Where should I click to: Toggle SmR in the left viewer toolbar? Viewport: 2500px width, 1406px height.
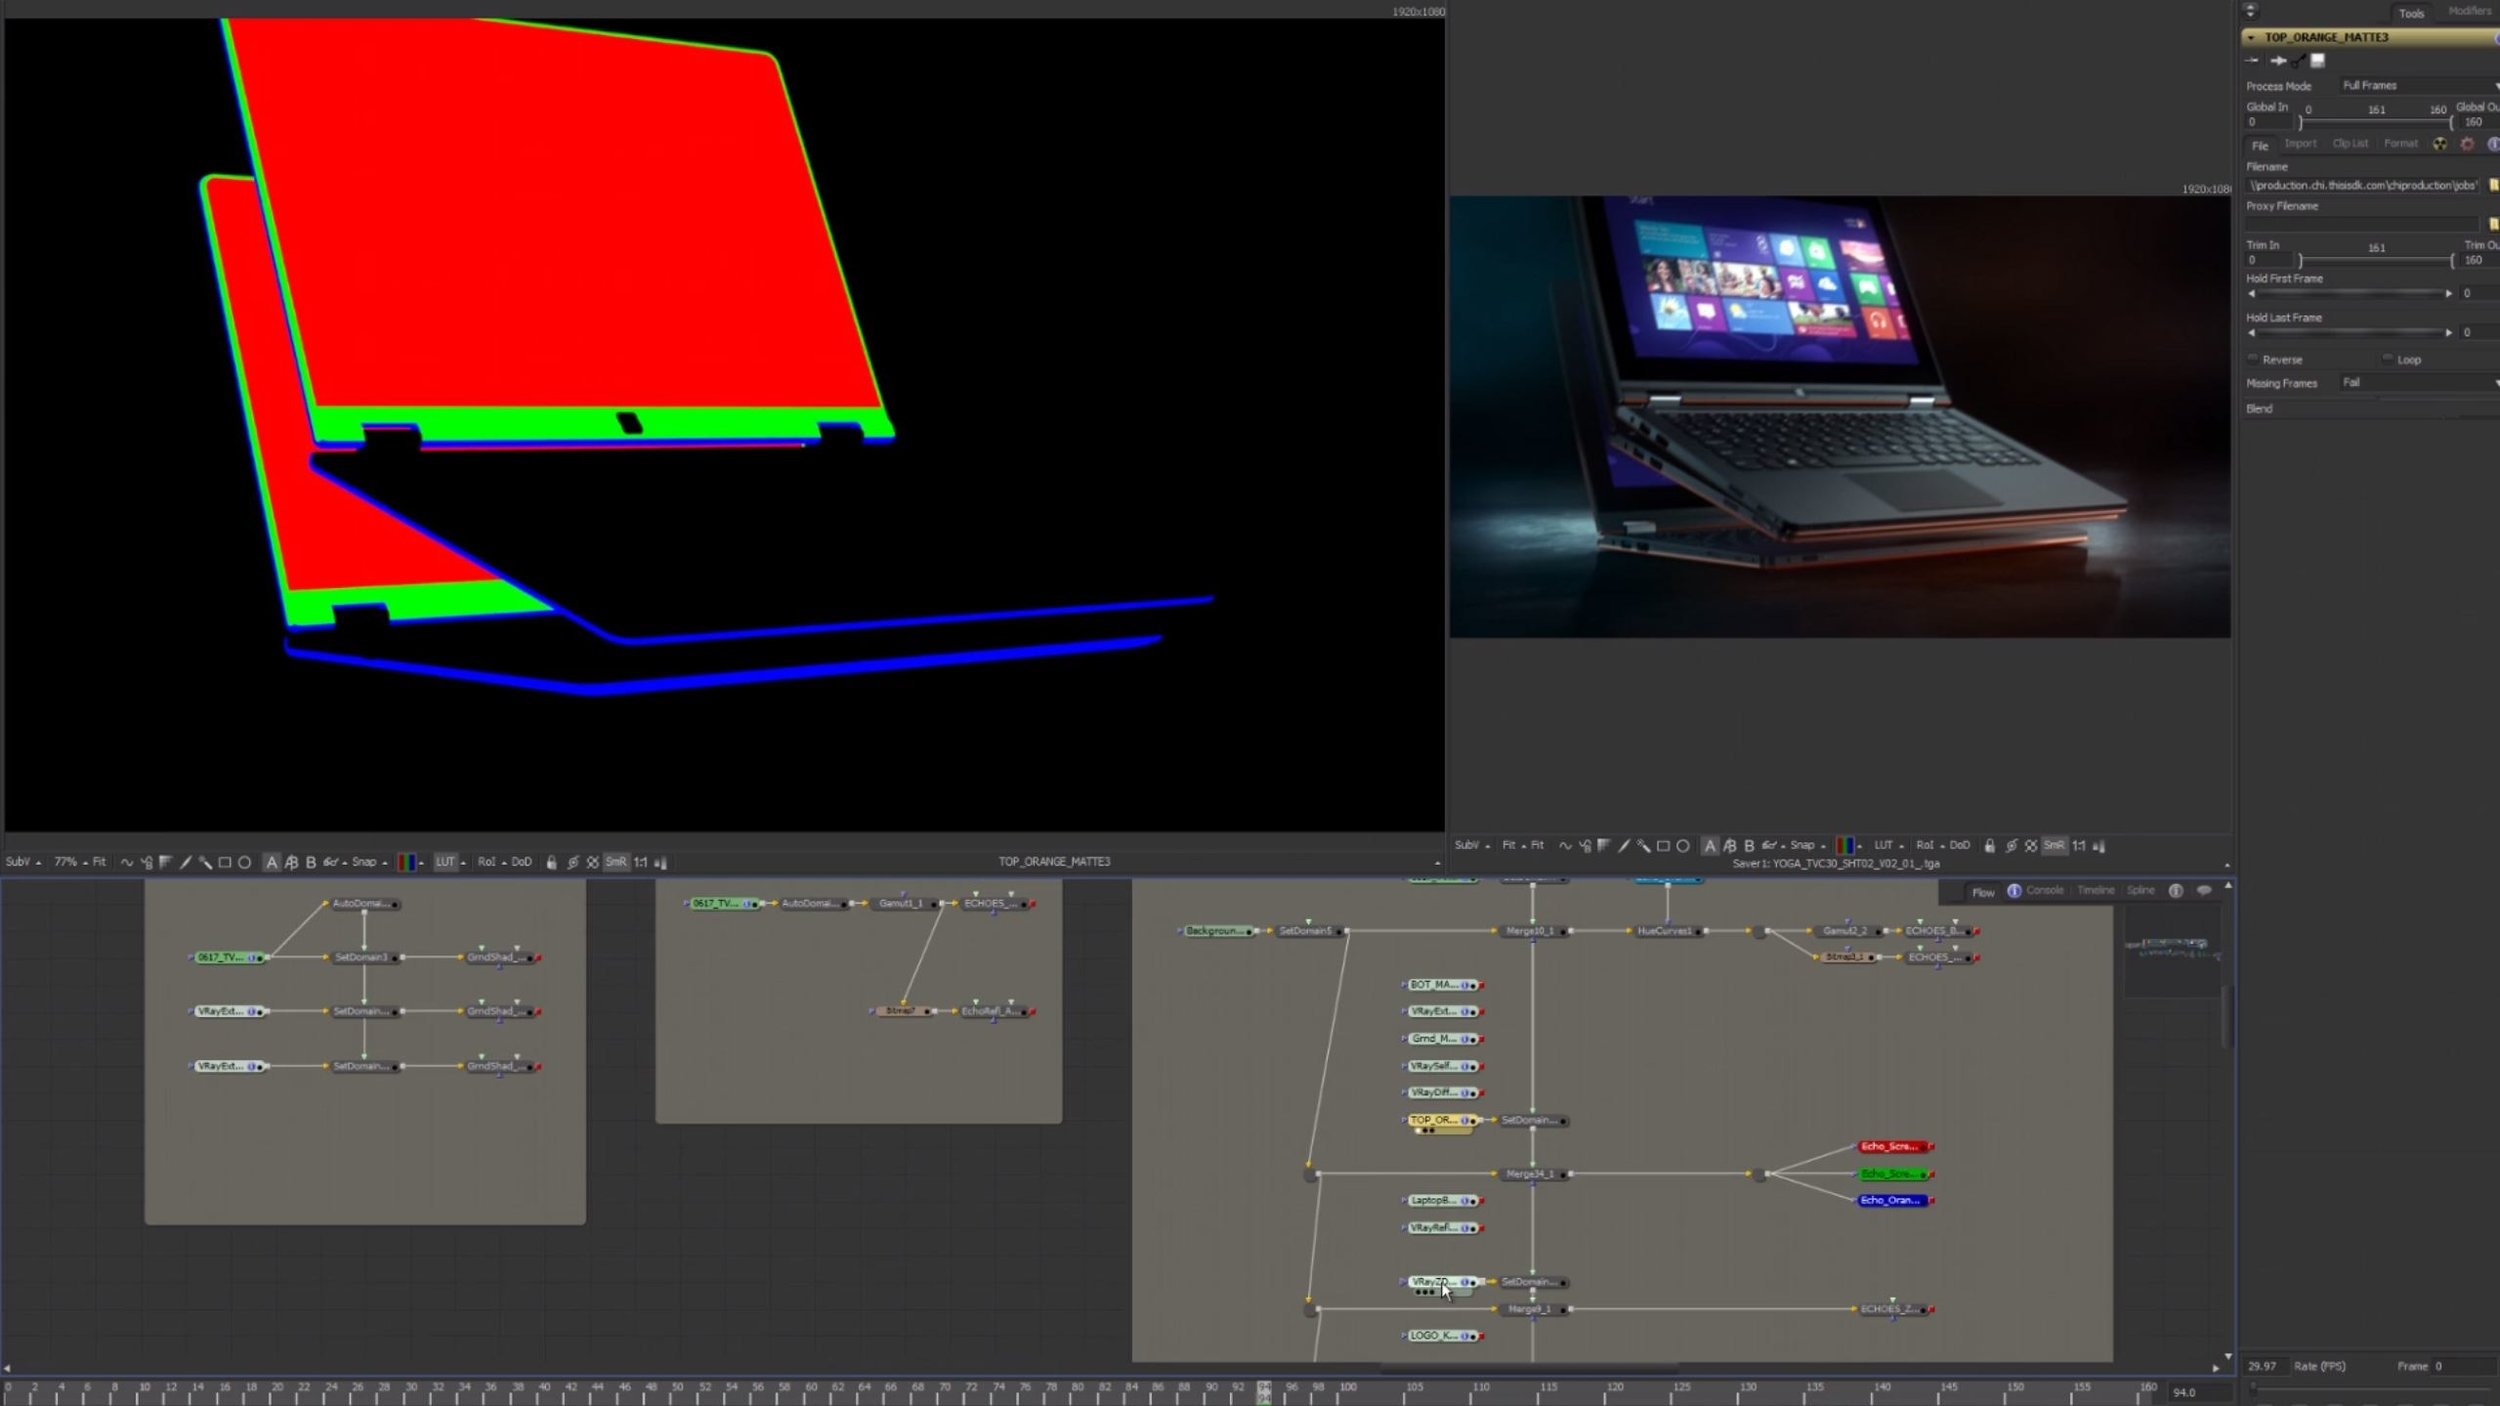pos(616,862)
